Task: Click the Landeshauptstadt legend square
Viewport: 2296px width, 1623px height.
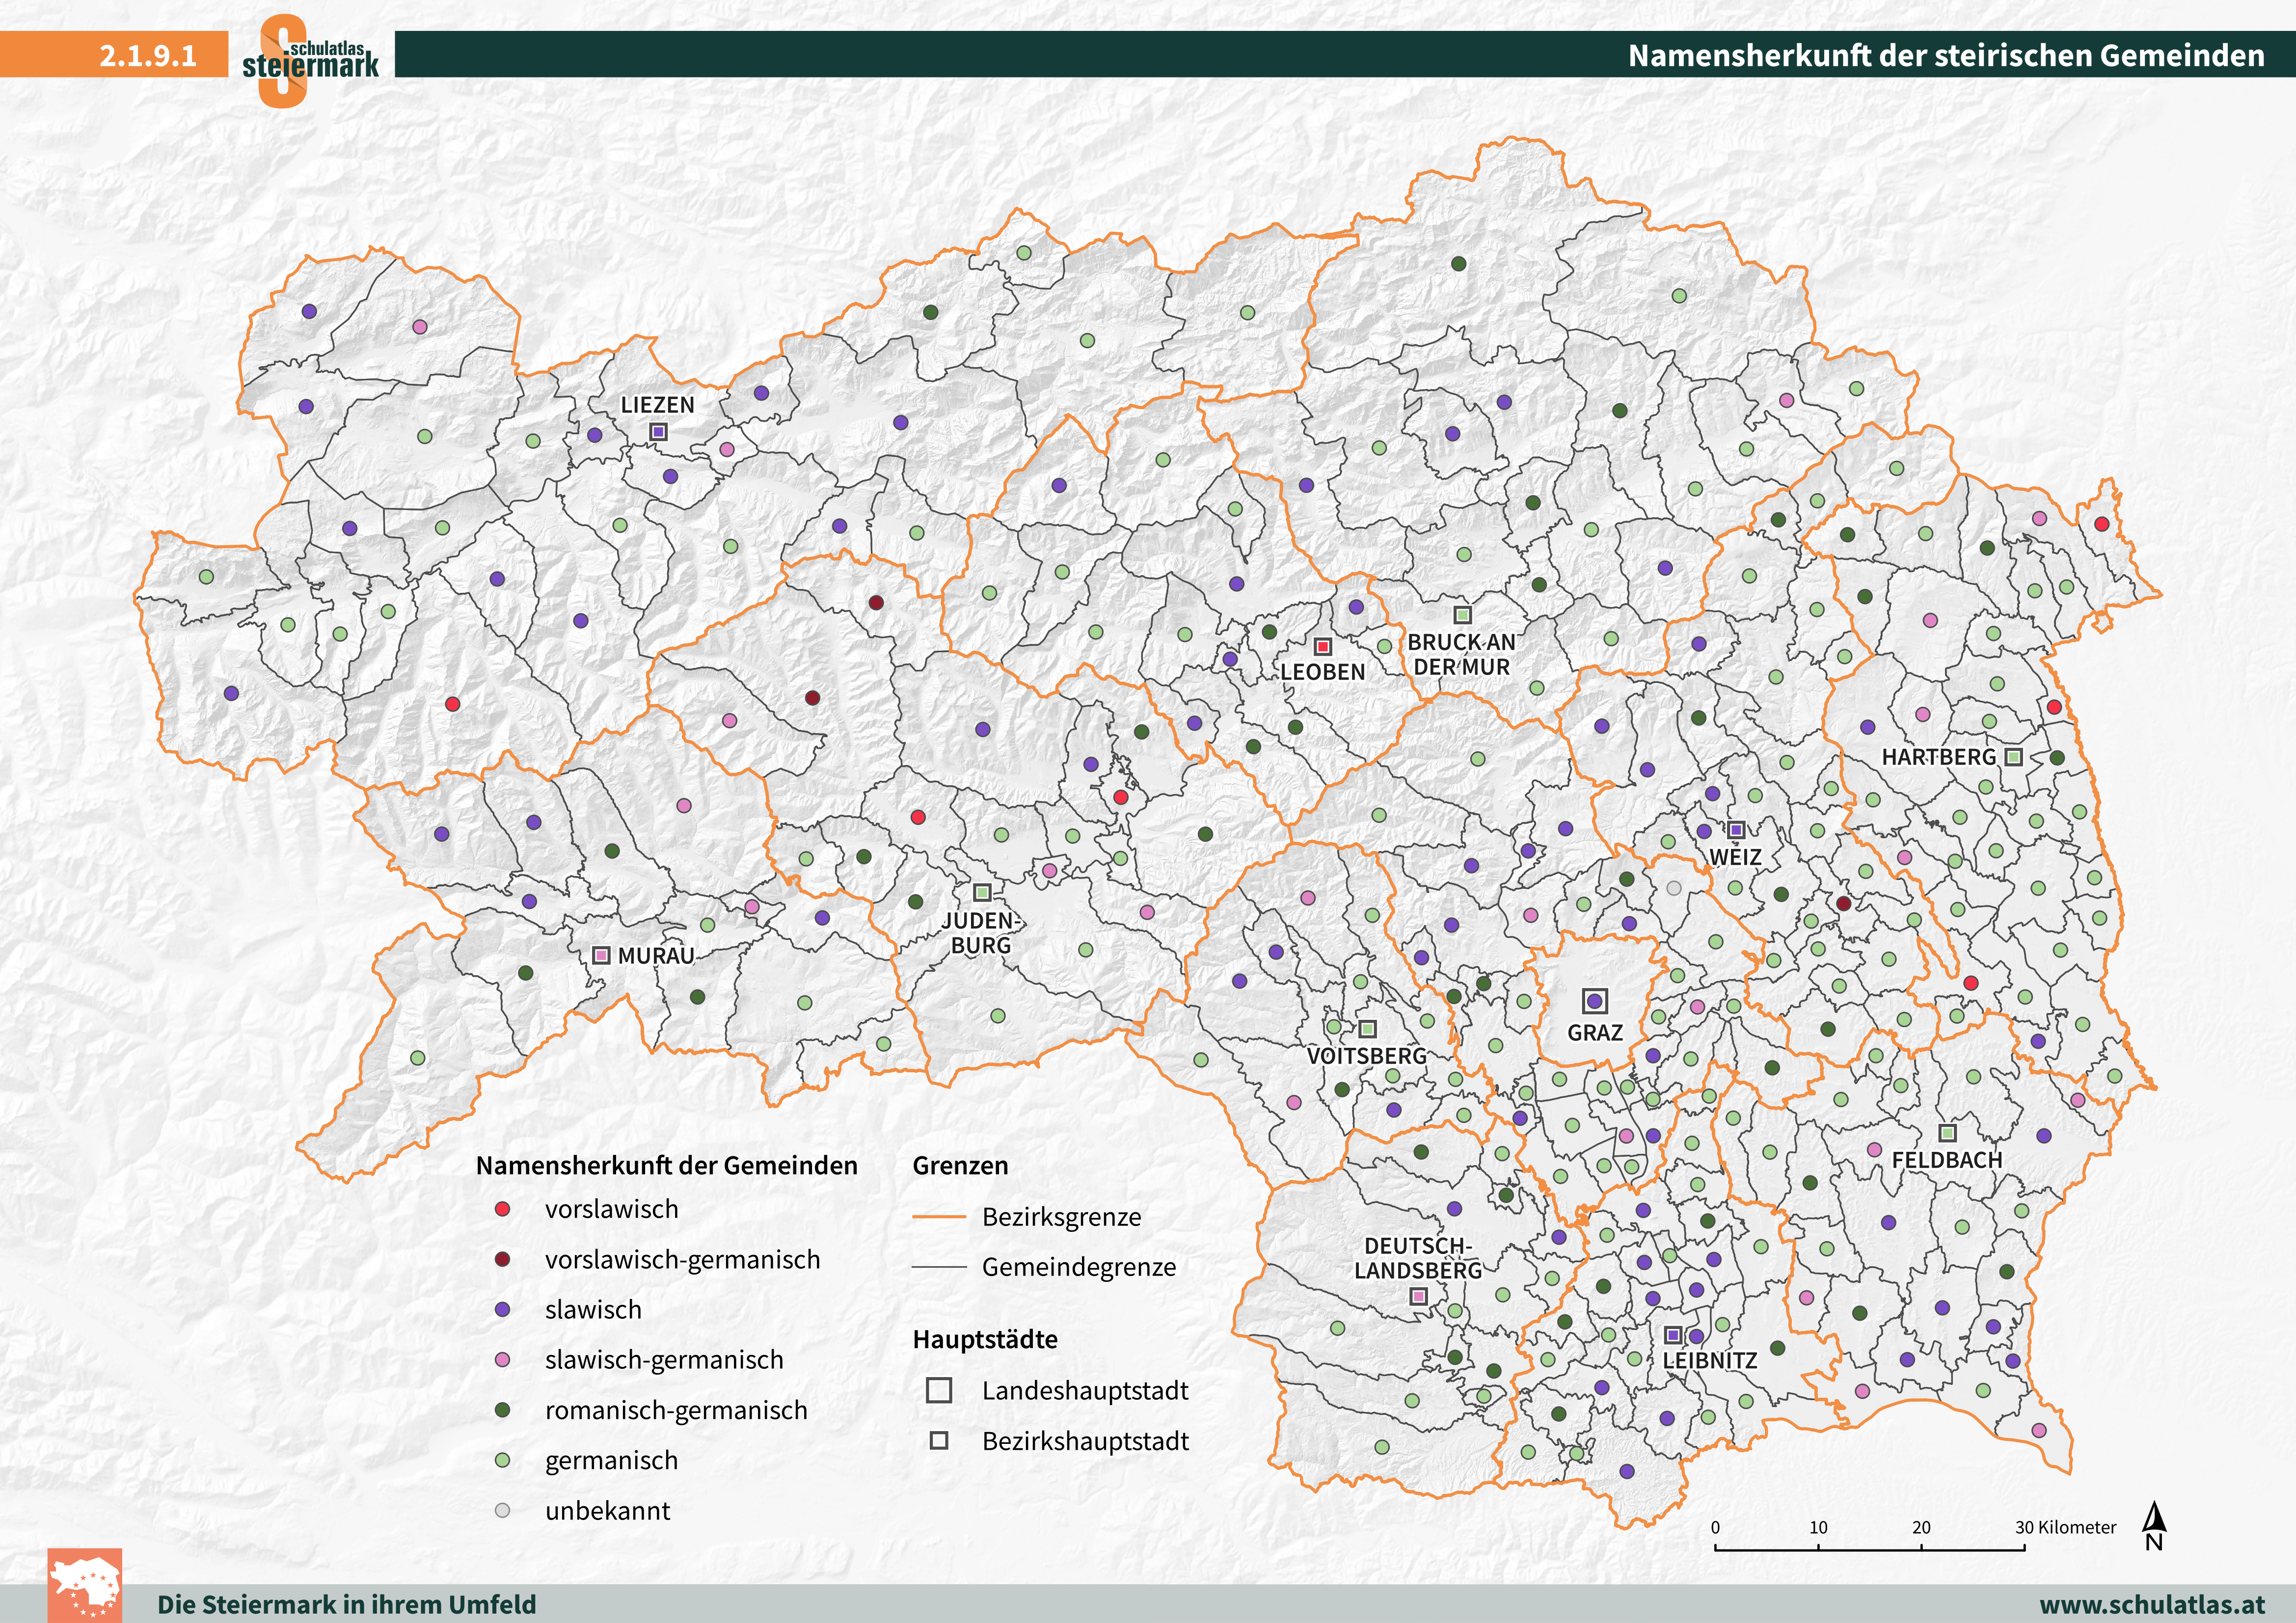Action: [938, 1390]
